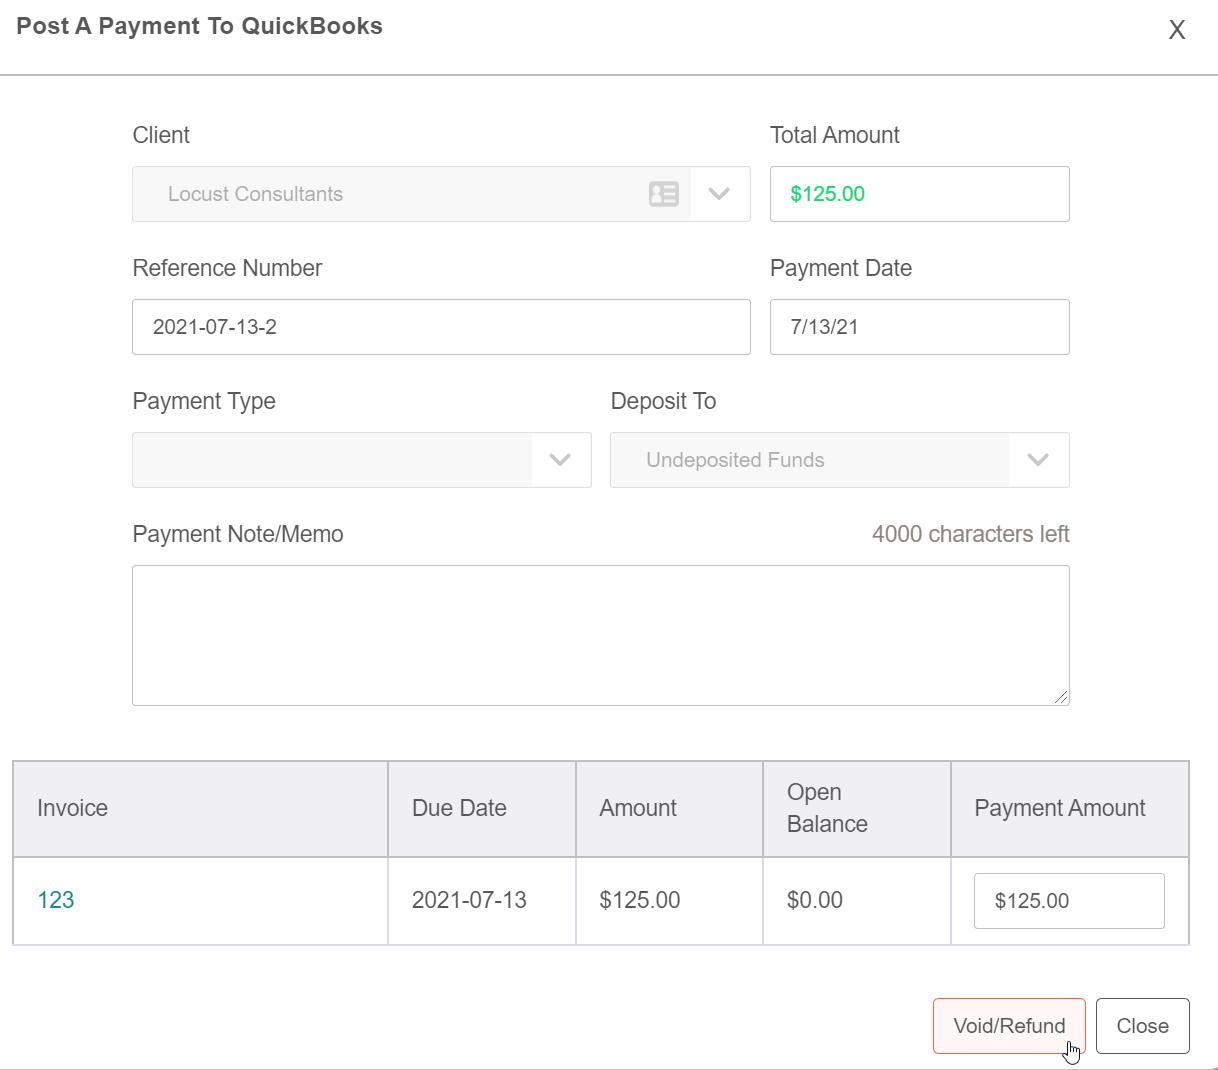Click the Client label
Screen dimensions: 1218x1070
(x=161, y=135)
